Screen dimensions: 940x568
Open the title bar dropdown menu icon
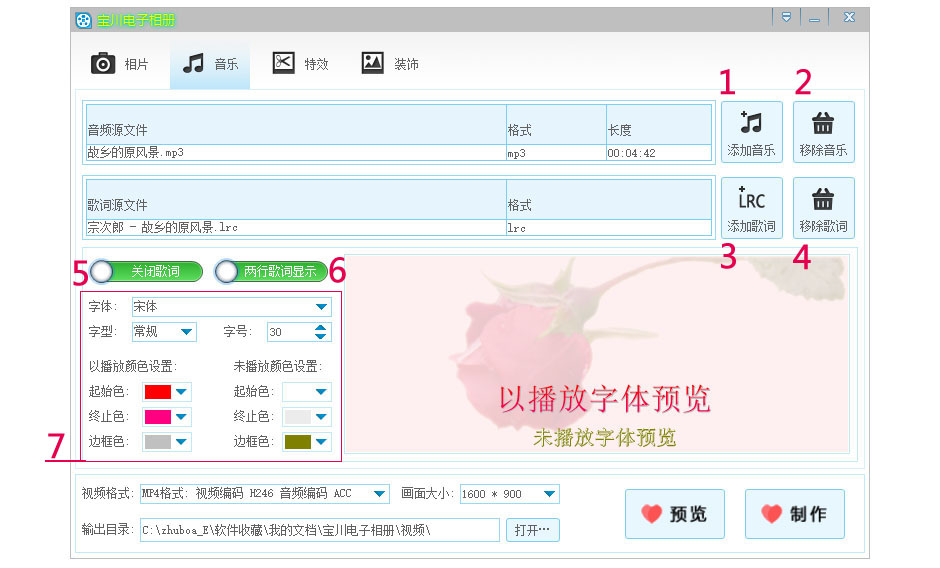coord(787,17)
